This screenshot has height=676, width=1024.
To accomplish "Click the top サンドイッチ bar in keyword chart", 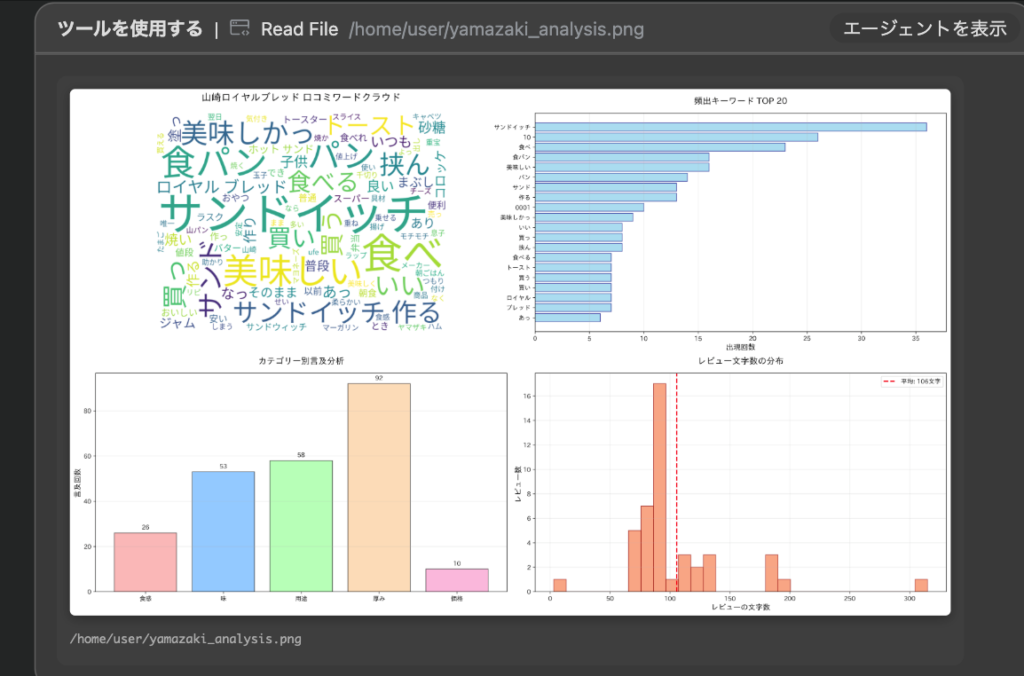I will point(731,127).
